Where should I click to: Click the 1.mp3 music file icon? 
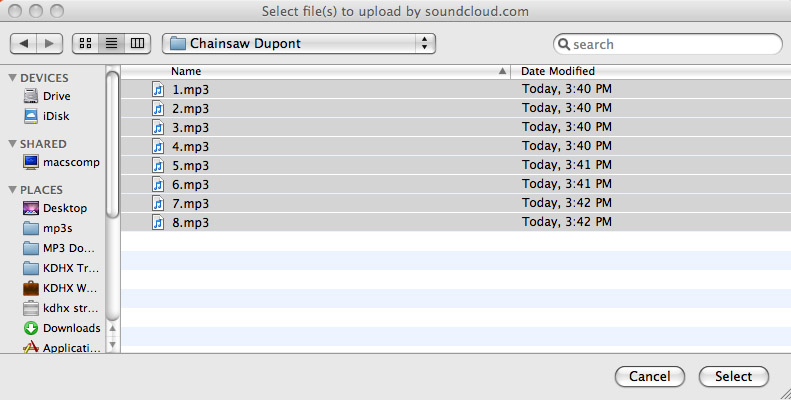tap(158, 89)
